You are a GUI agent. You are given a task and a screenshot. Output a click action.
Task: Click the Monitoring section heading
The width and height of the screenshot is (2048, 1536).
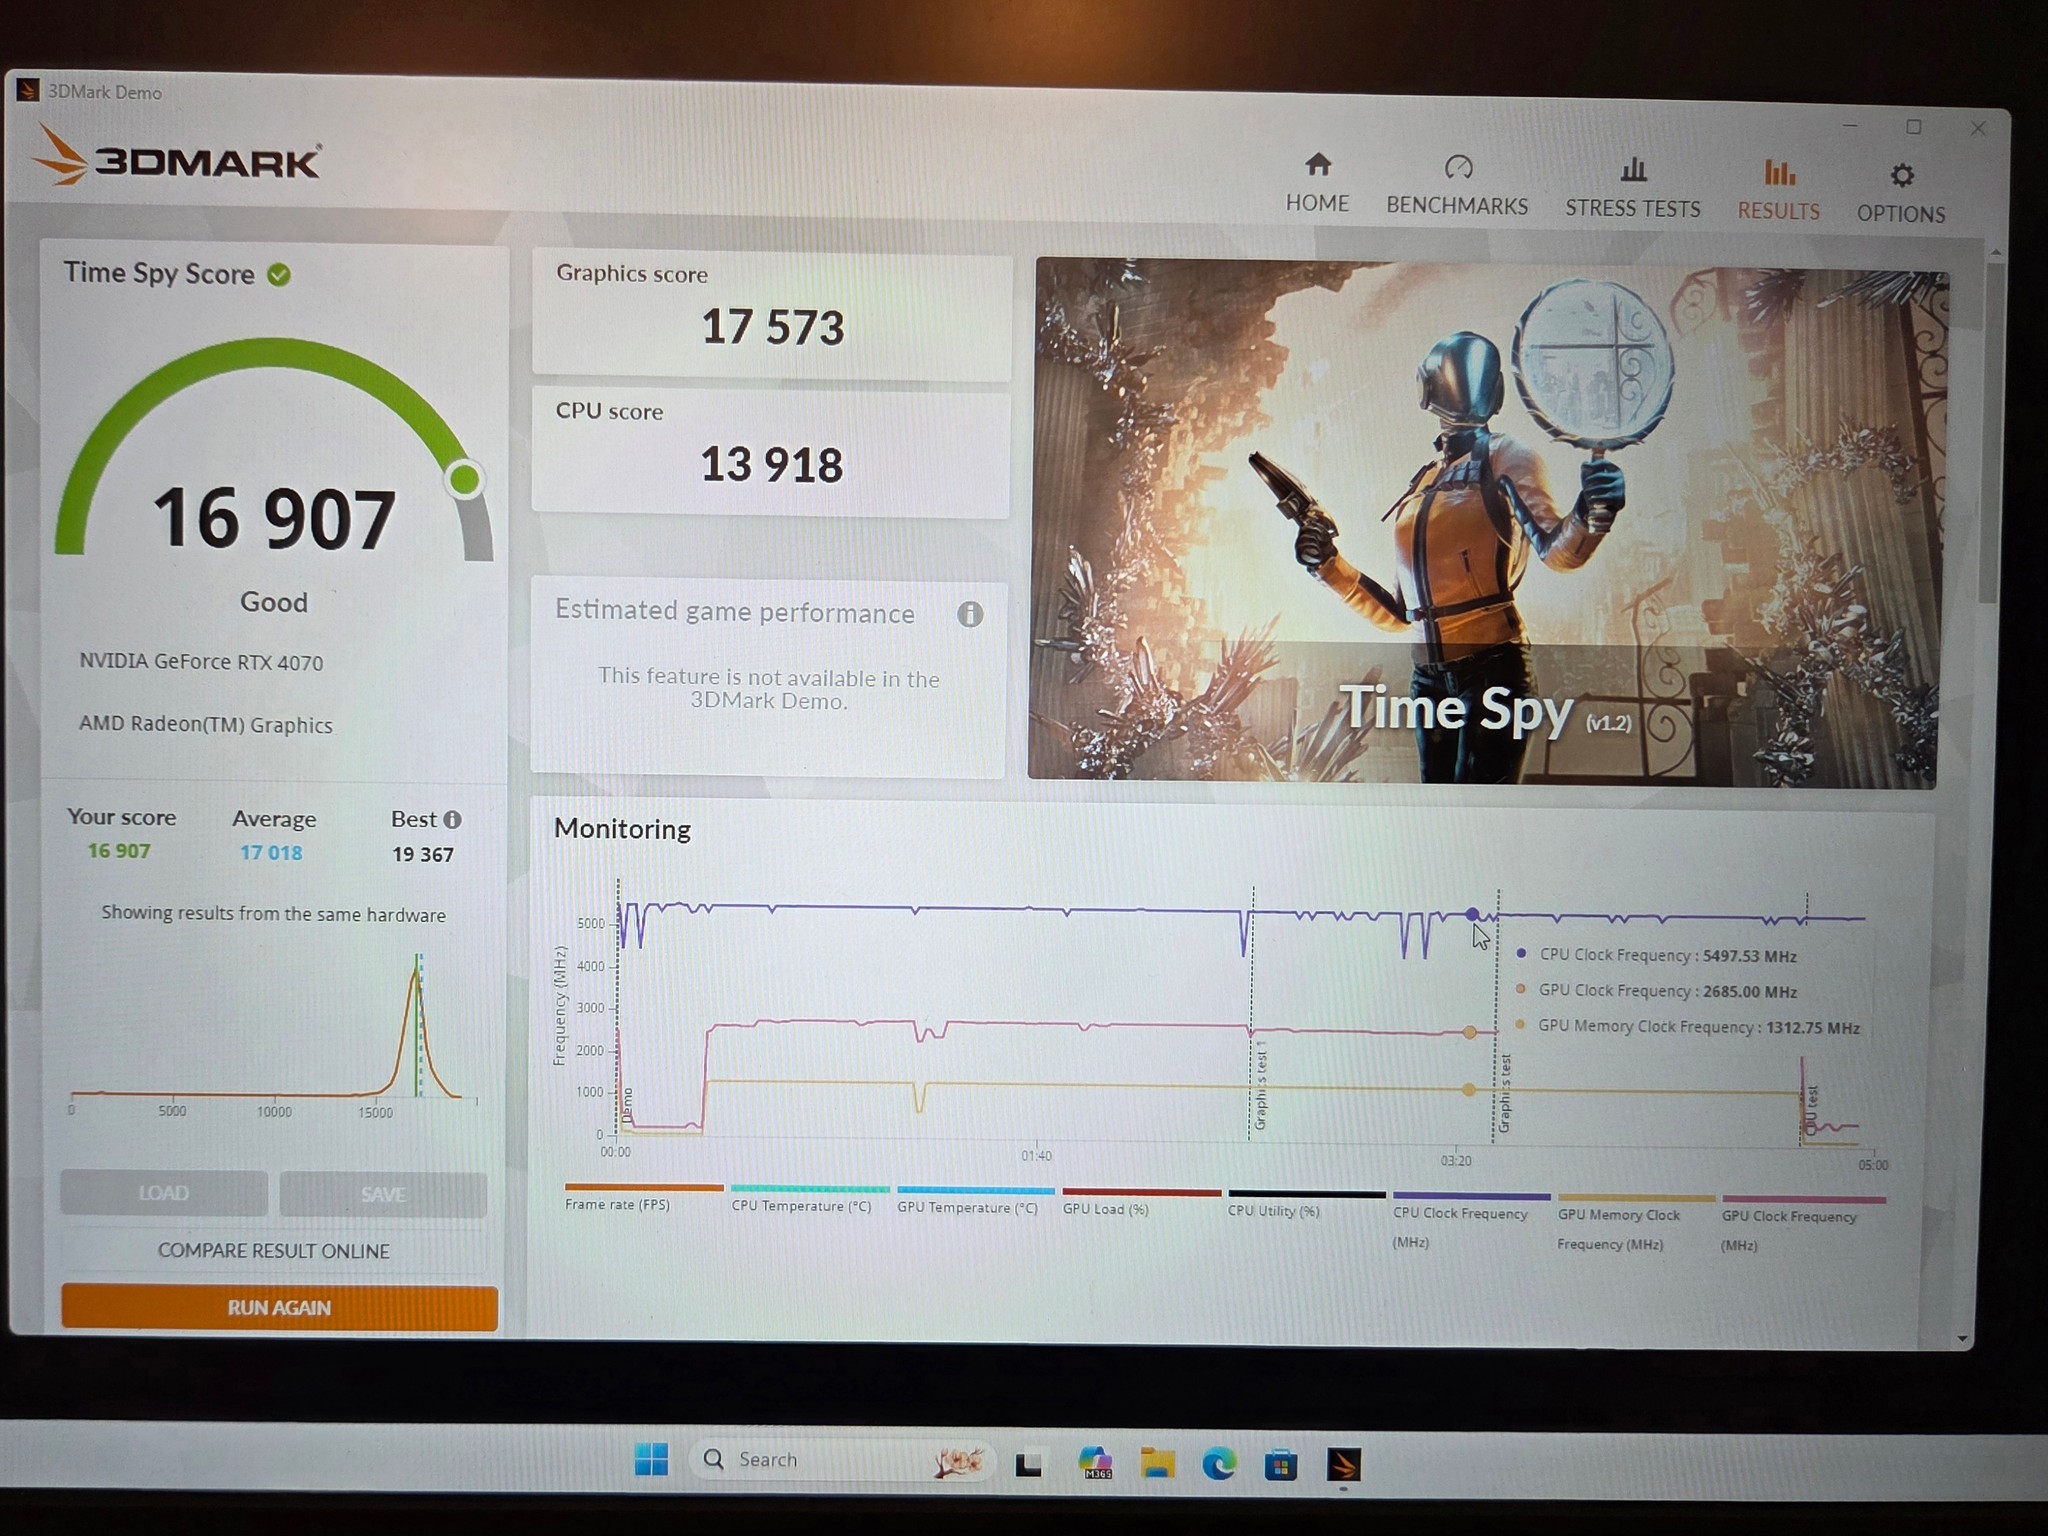622,829
